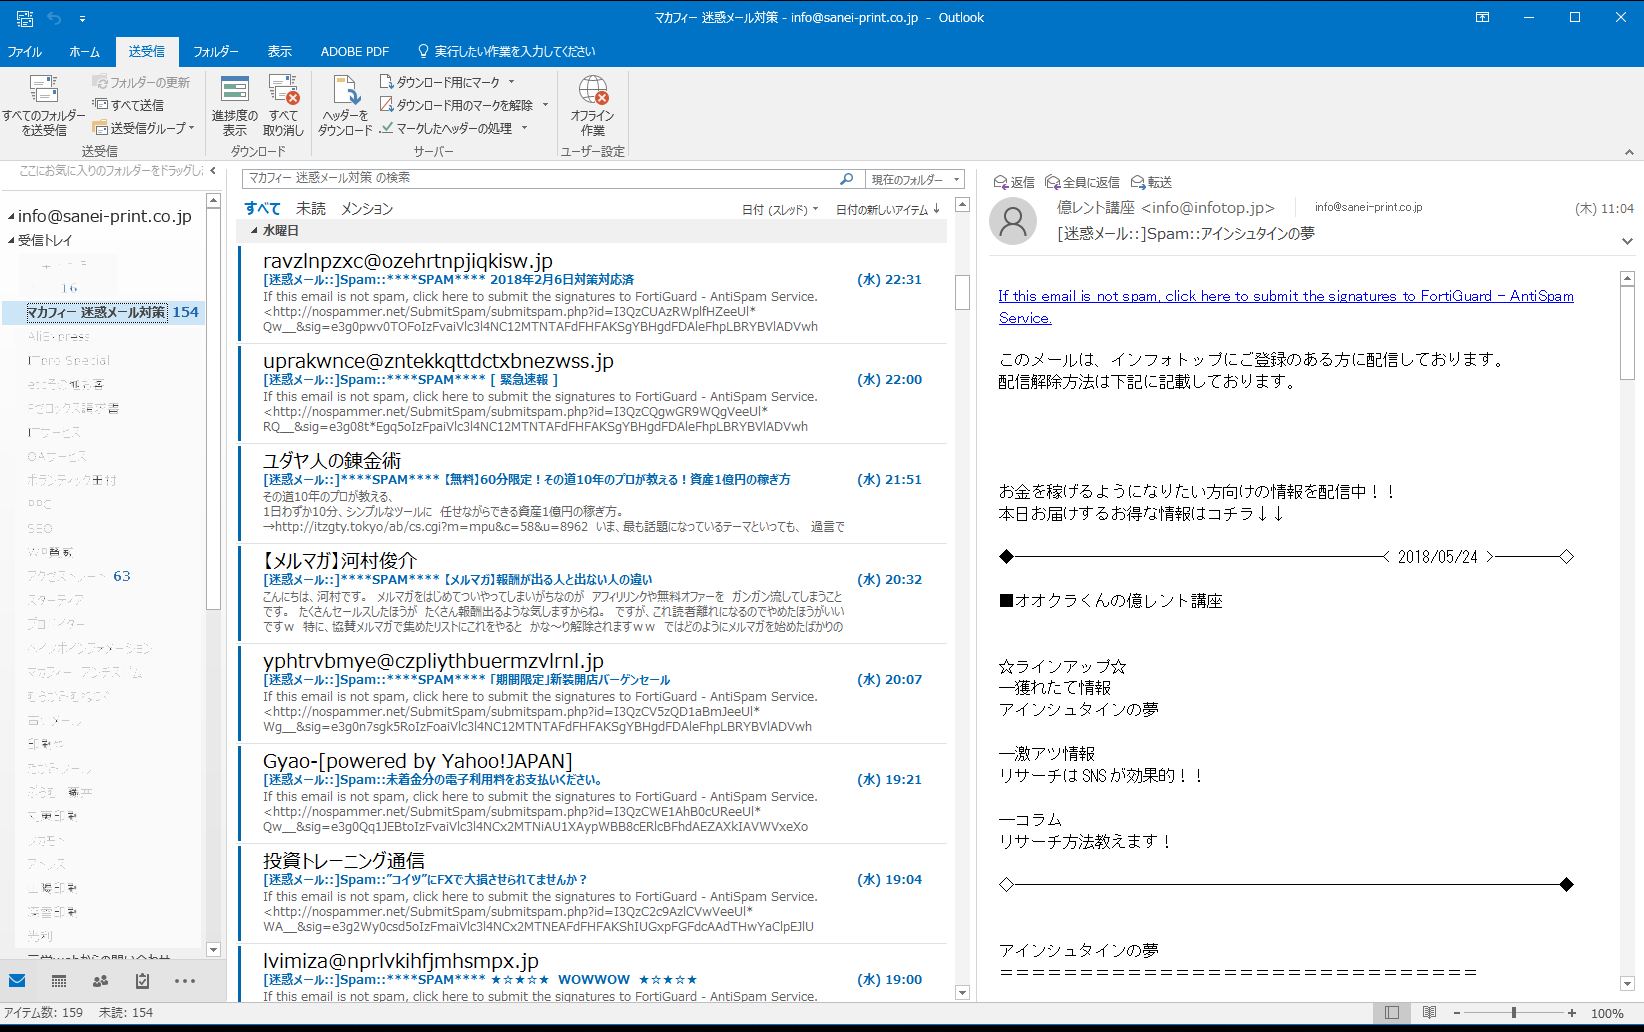Click 全員に返信 button
Screen dimensions: 1644x1032
coord(1082,182)
